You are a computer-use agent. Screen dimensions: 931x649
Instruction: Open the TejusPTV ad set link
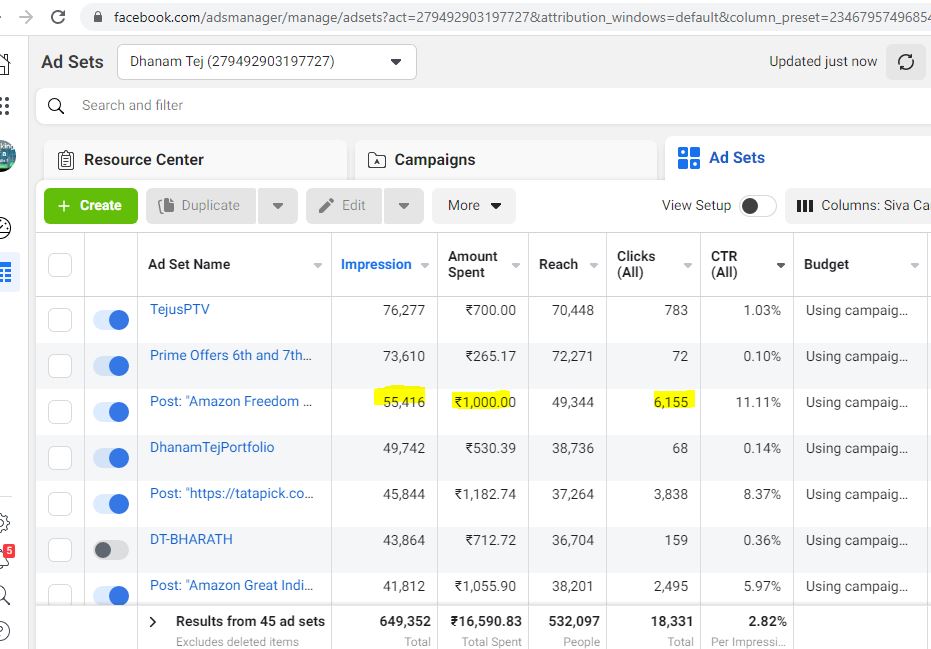(179, 309)
